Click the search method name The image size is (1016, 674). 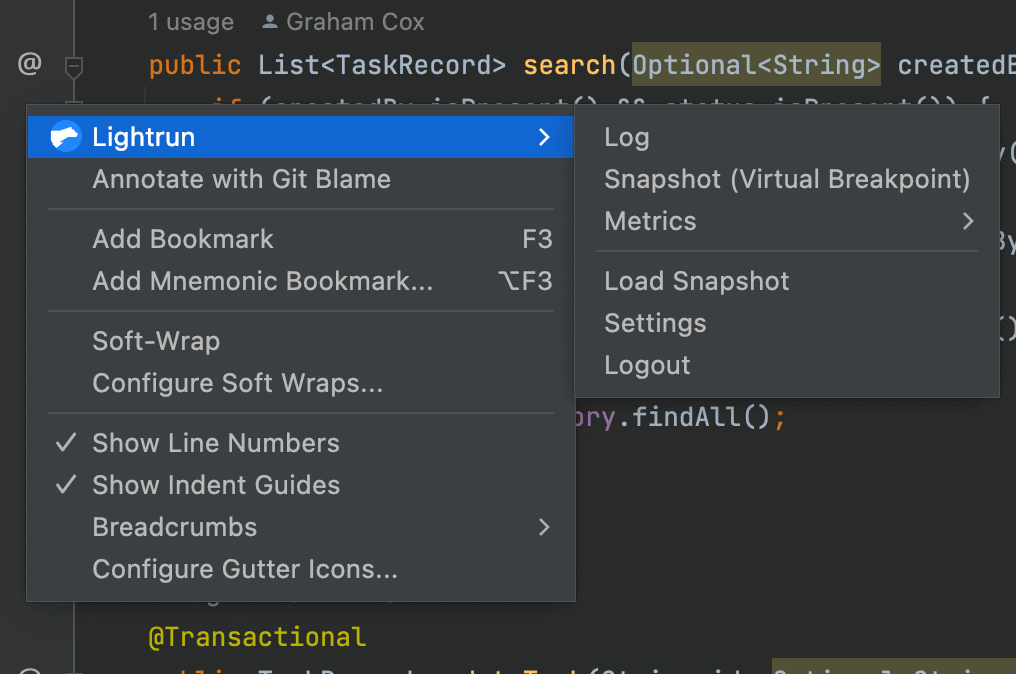click(x=569, y=65)
